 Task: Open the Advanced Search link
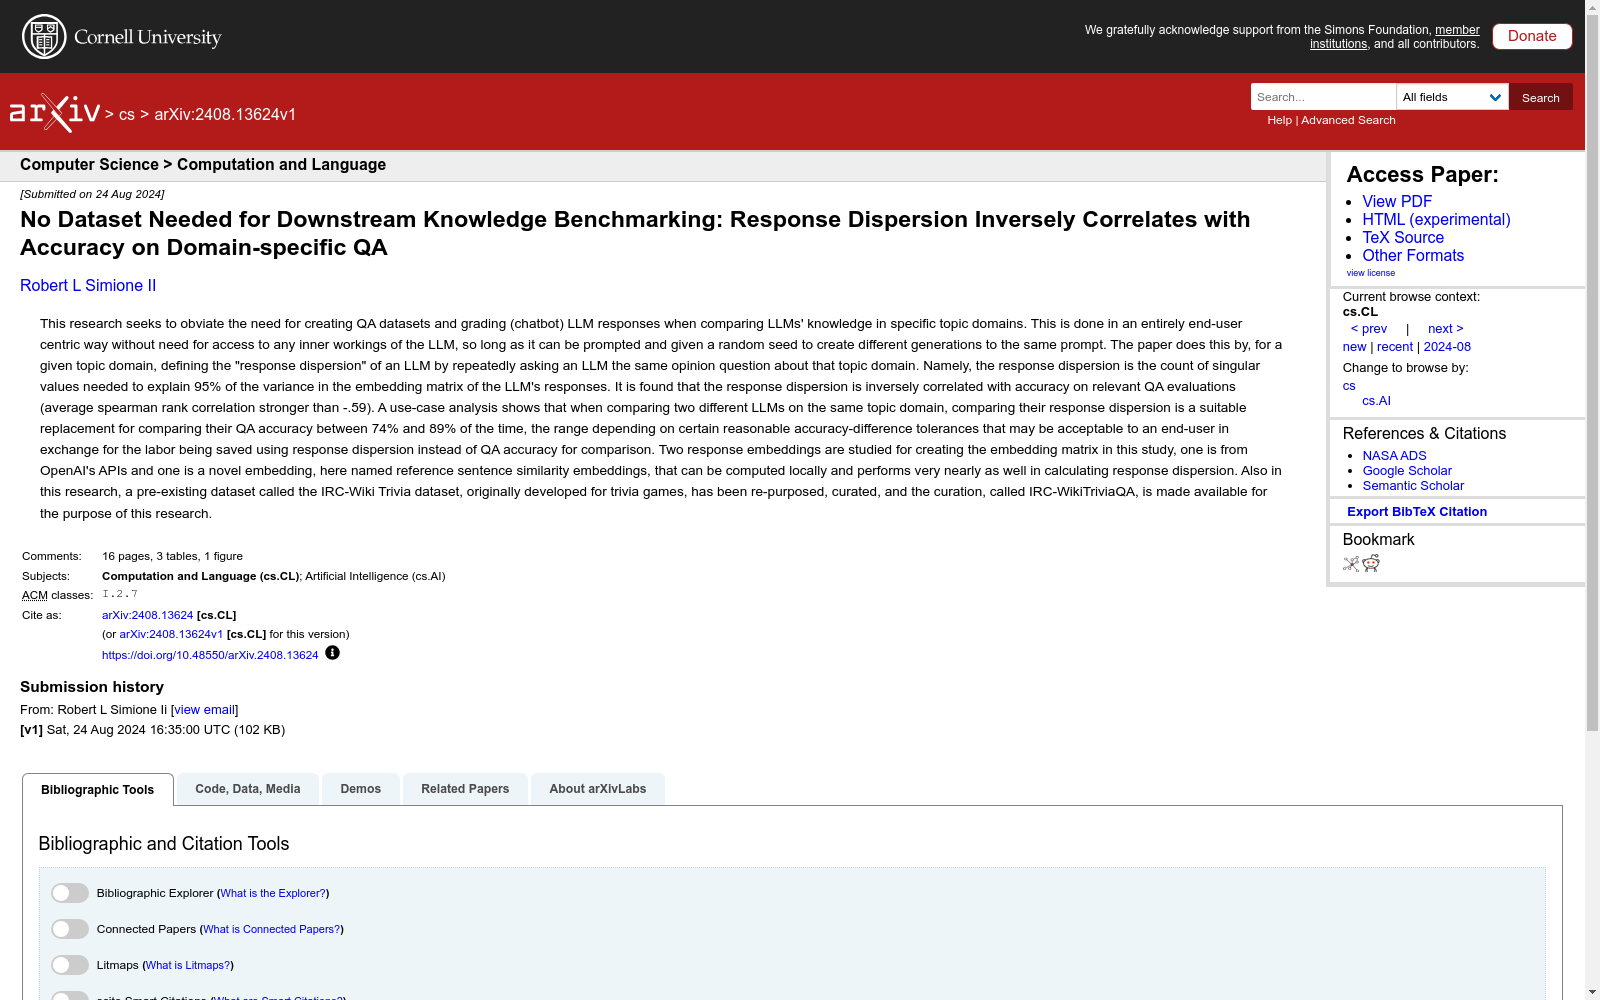tap(1348, 120)
